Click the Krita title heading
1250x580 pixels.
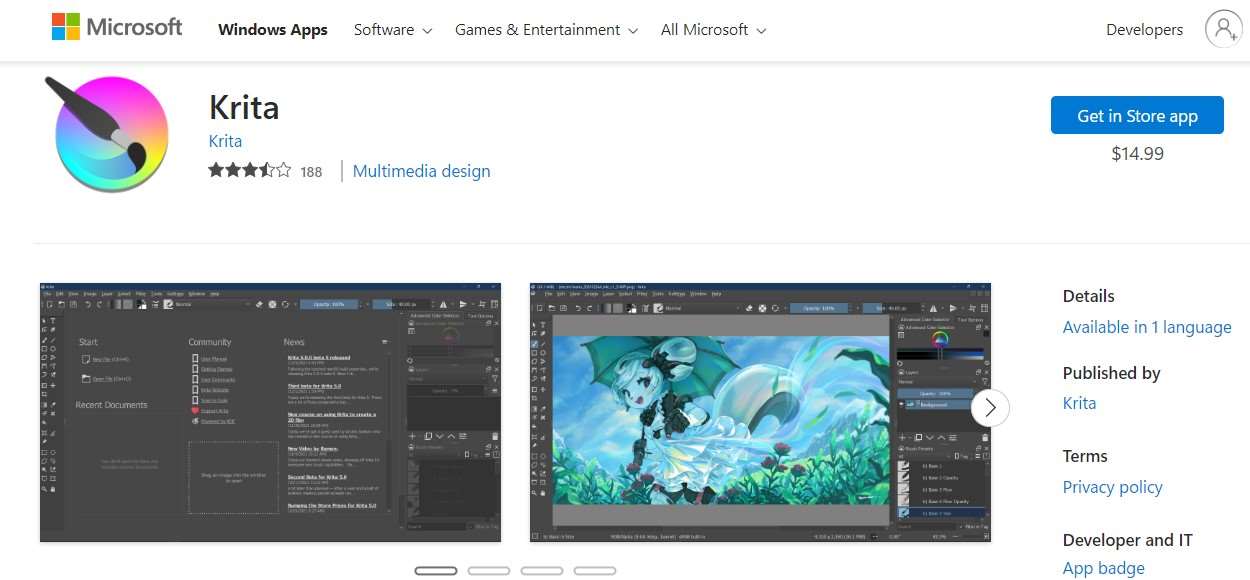pyautogui.click(x=244, y=107)
